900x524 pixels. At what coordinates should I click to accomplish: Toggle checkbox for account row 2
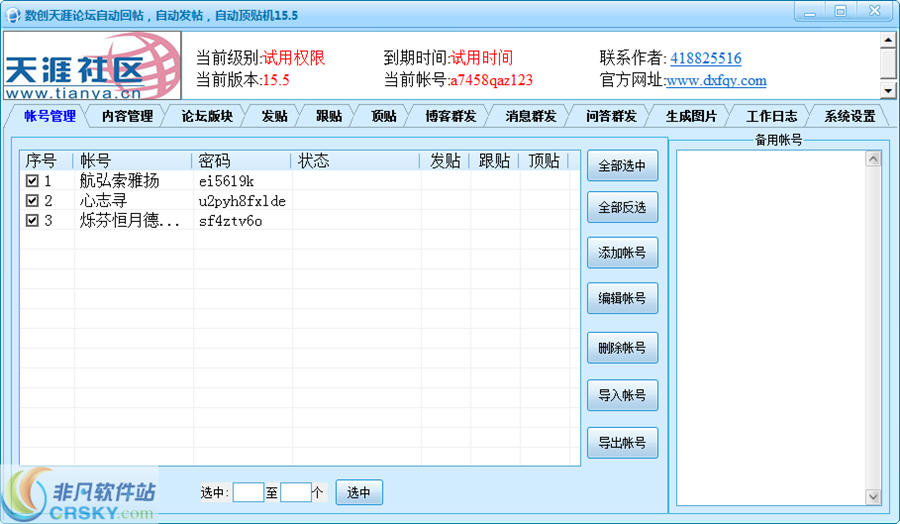click(32, 201)
